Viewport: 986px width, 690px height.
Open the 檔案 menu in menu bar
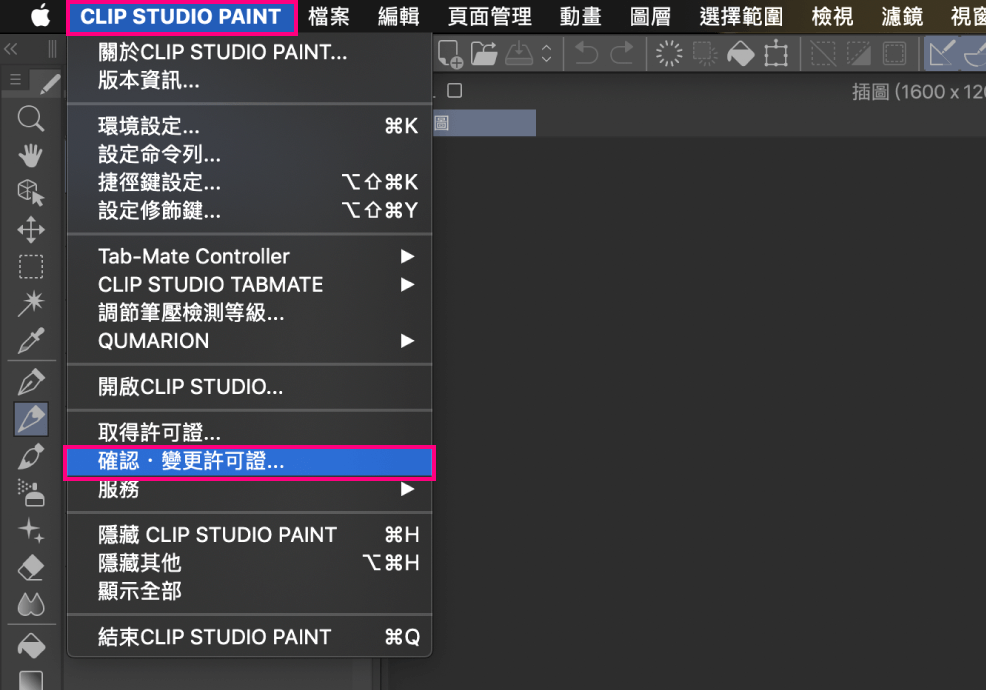click(x=329, y=17)
